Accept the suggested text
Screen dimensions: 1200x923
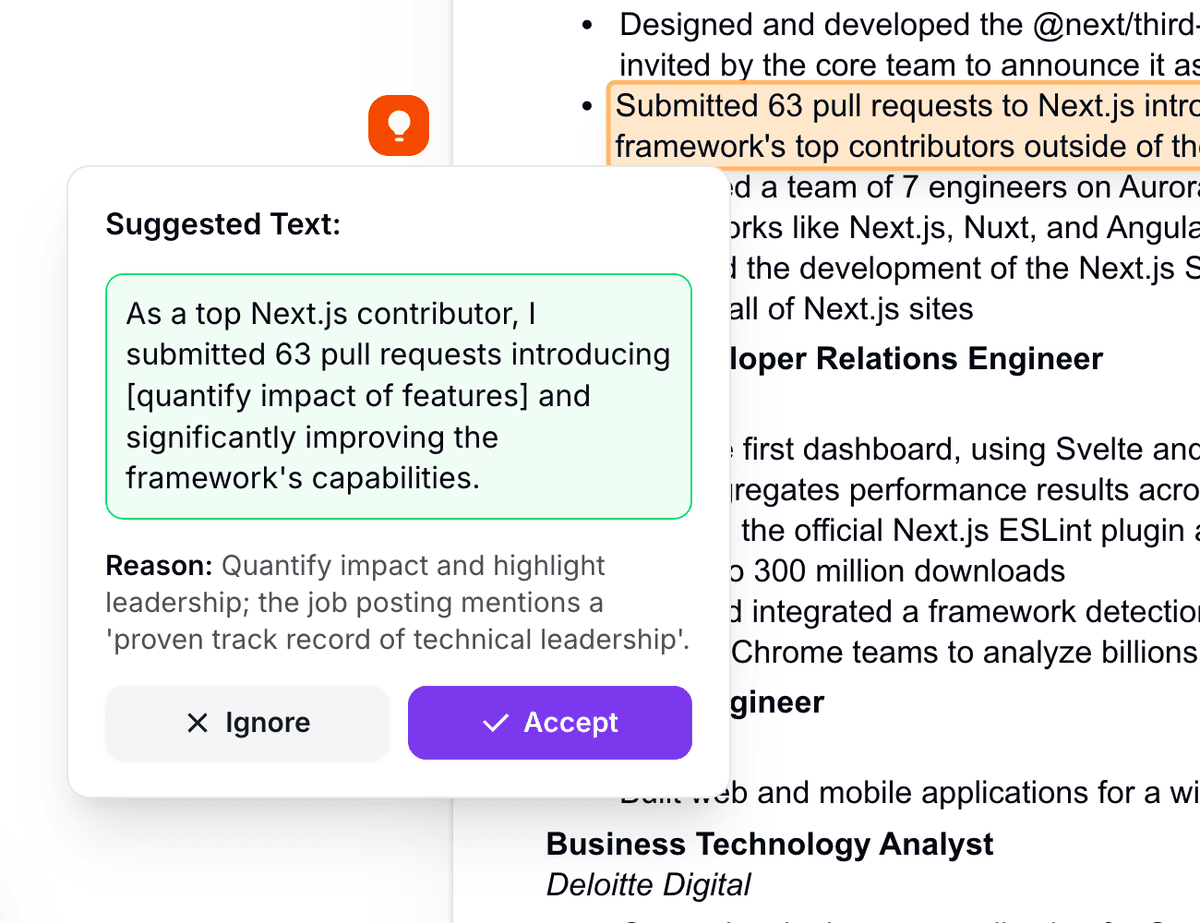point(549,722)
